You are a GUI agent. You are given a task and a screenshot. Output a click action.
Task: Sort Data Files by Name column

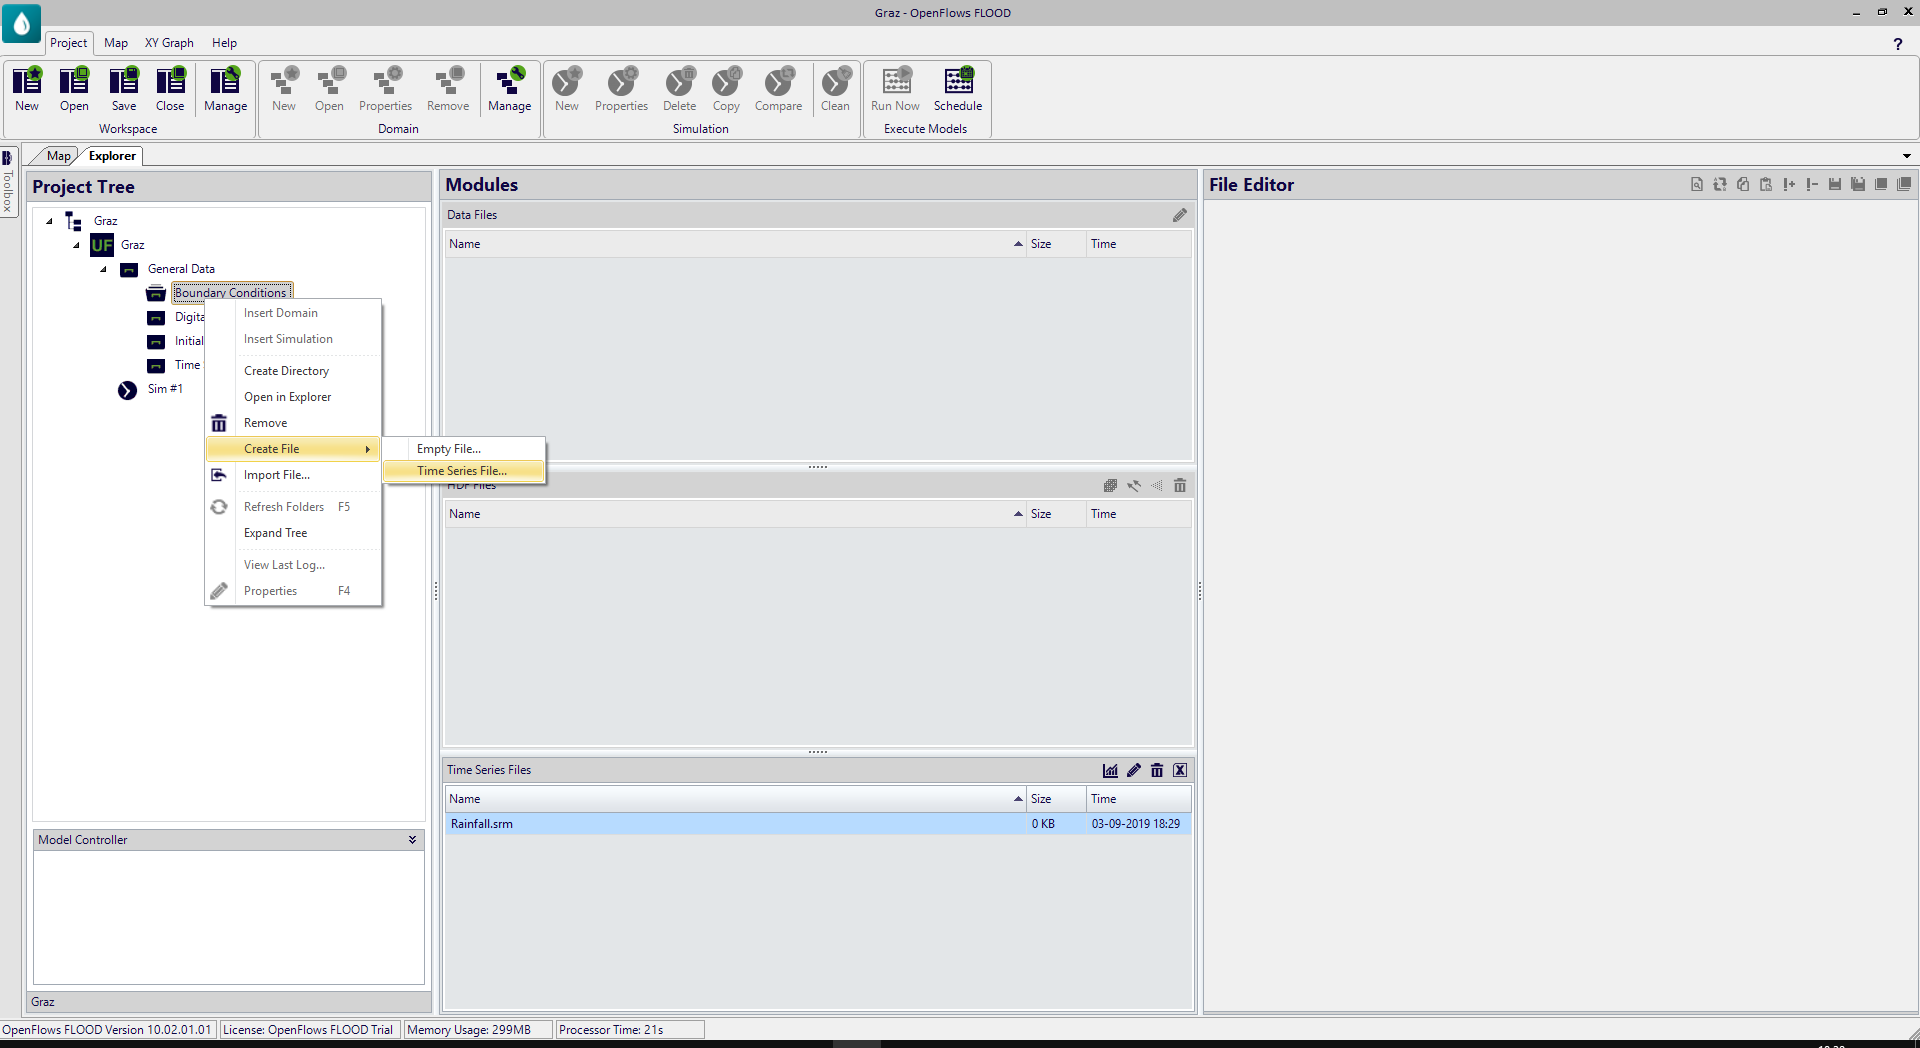coord(735,244)
